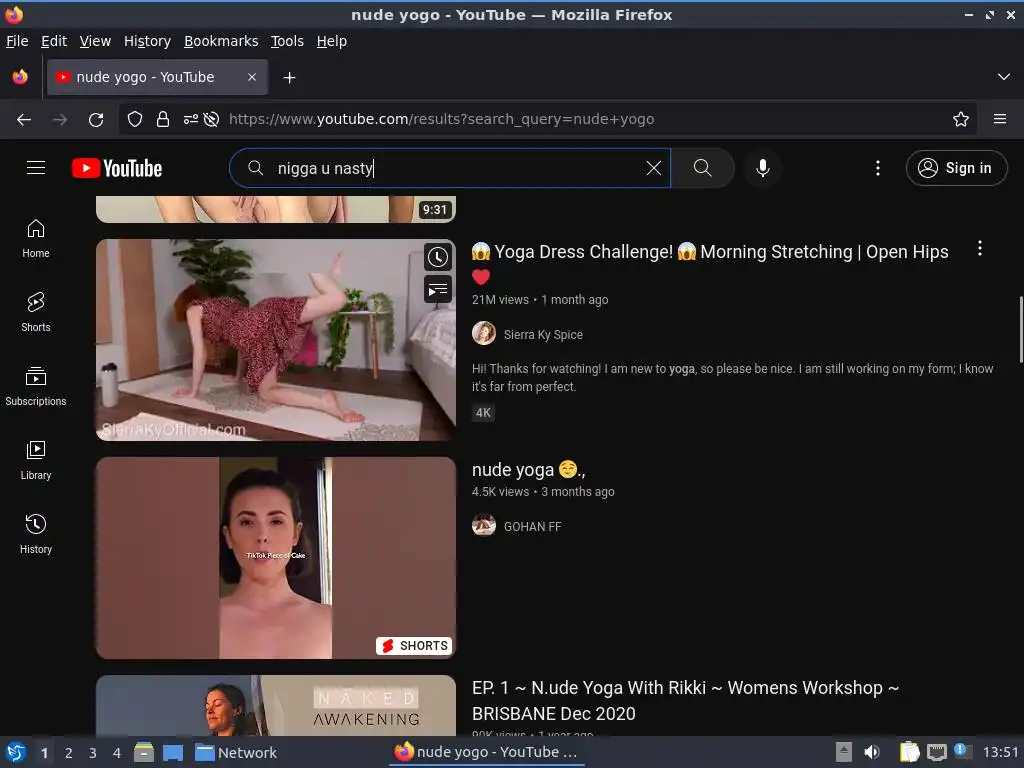Image resolution: width=1024 pixels, height=768 pixels.
Task: Click the volume speaker icon in the tray
Action: [871, 752]
